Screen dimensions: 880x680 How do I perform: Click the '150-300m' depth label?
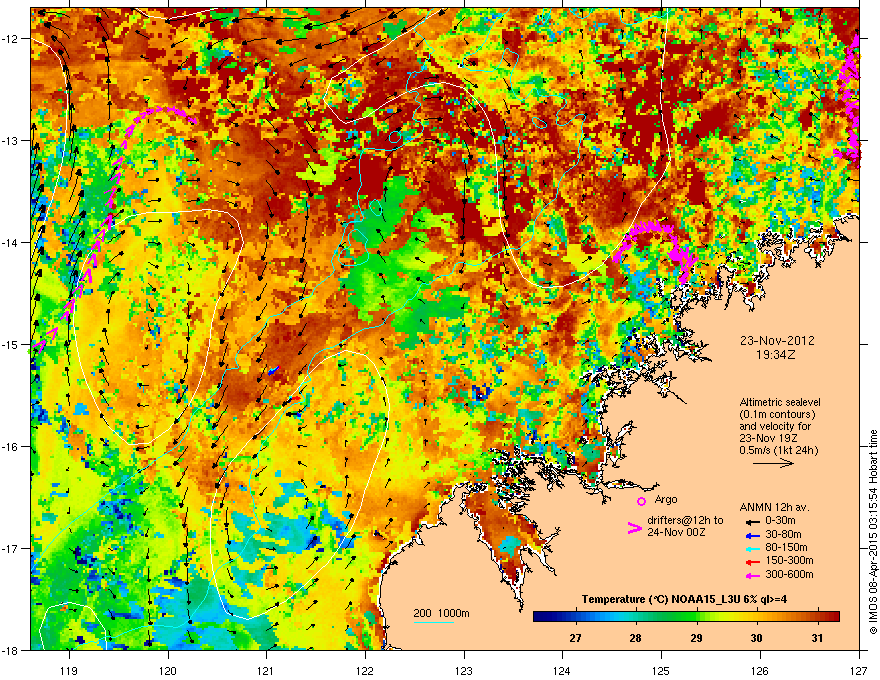[x=789, y=560]
